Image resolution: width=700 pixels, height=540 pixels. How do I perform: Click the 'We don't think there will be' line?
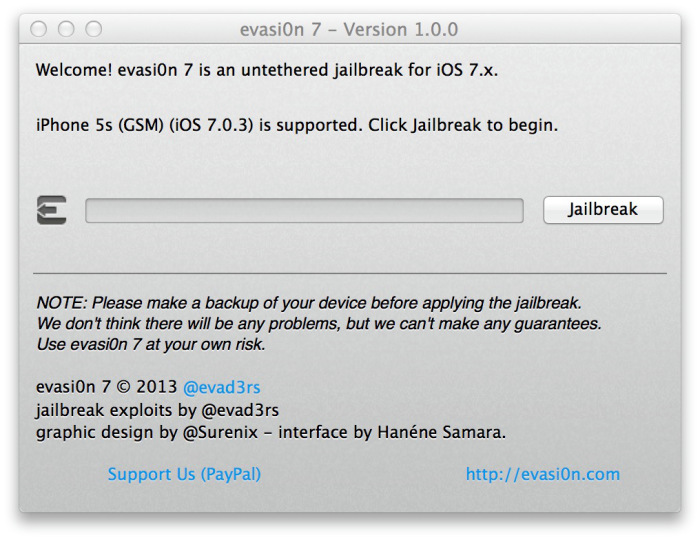[318, 324]
